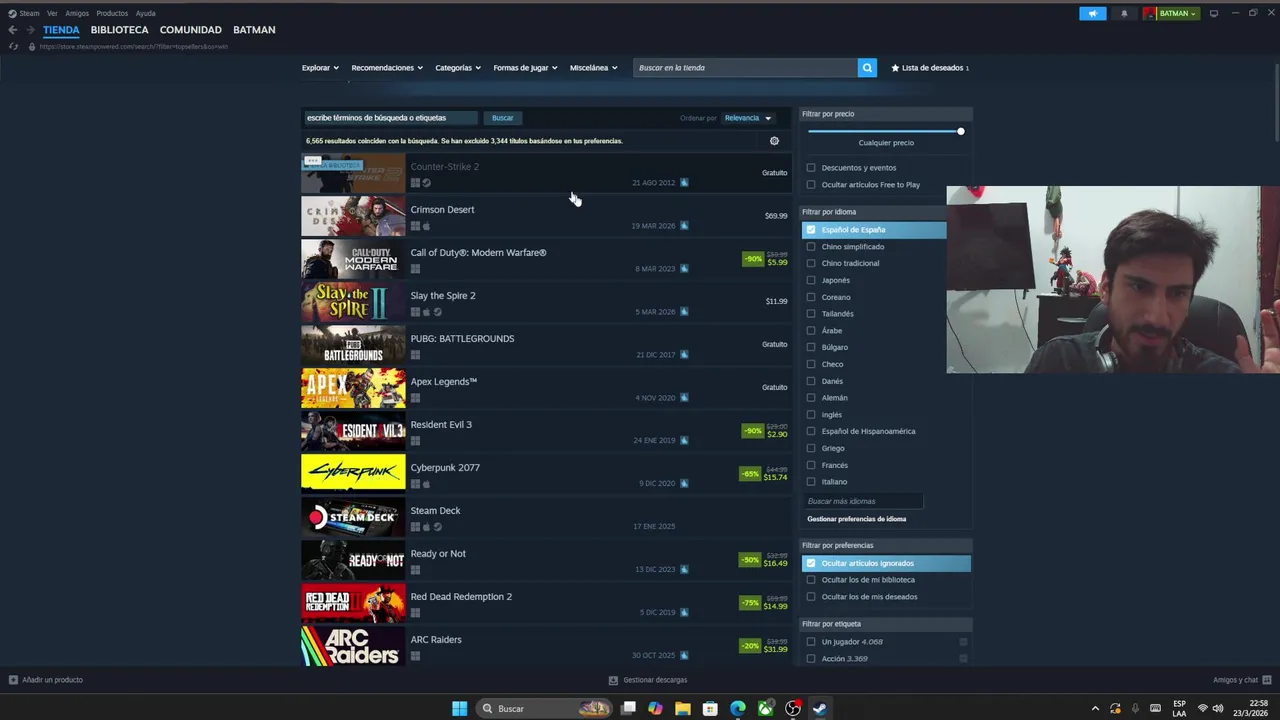Reload the store page
The width and height of the screenshot is (1280, 720).
[13, 46]
